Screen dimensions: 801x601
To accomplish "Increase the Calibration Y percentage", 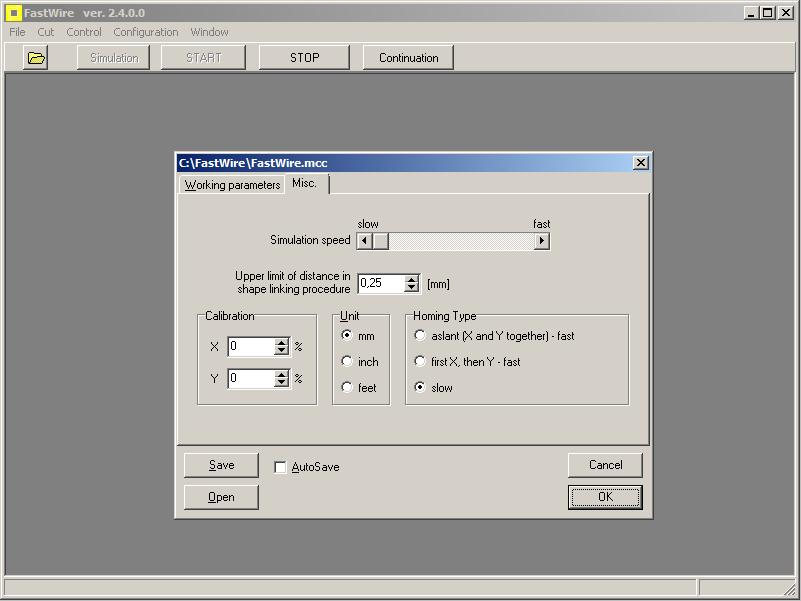I will [x=282, y=374].
